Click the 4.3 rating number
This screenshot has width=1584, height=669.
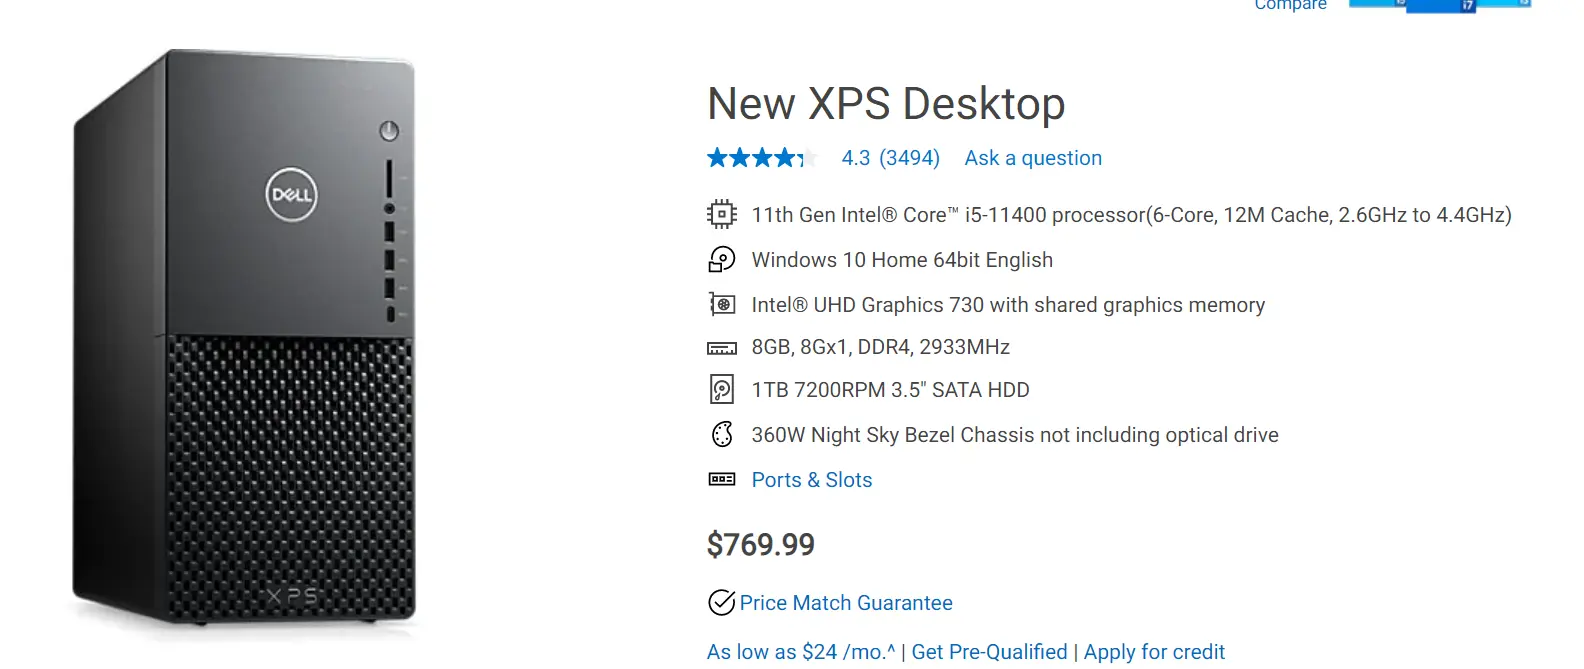[x=855, y=158]
